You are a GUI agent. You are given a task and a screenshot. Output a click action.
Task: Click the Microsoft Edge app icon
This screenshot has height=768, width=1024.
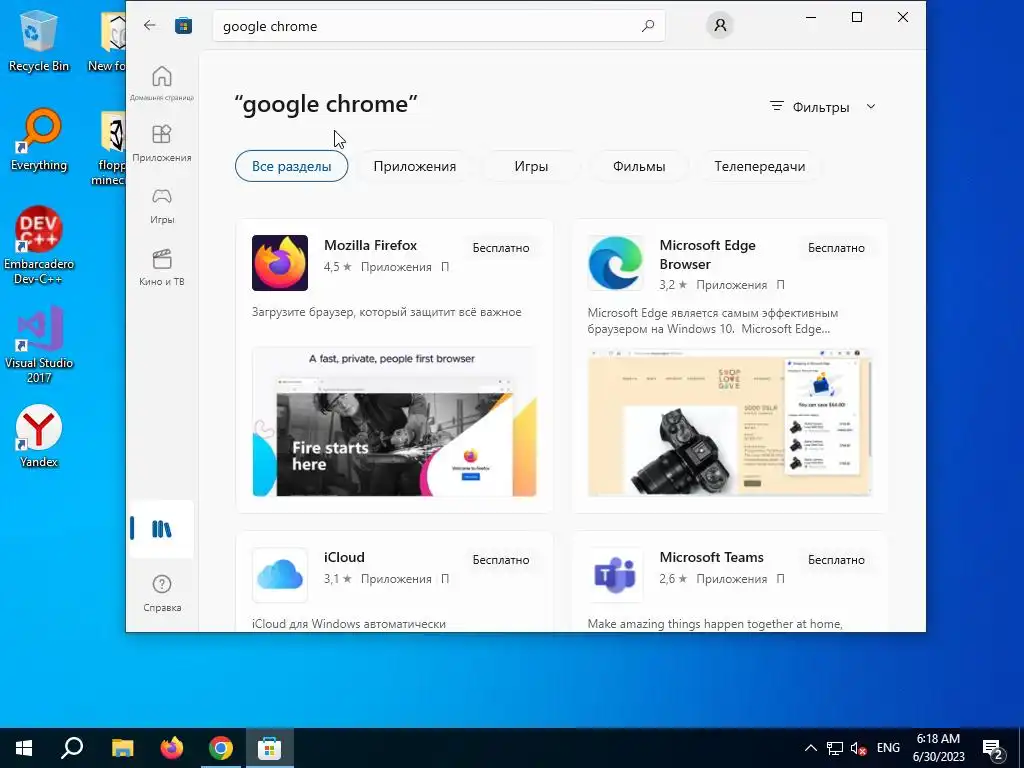[615, 263]
